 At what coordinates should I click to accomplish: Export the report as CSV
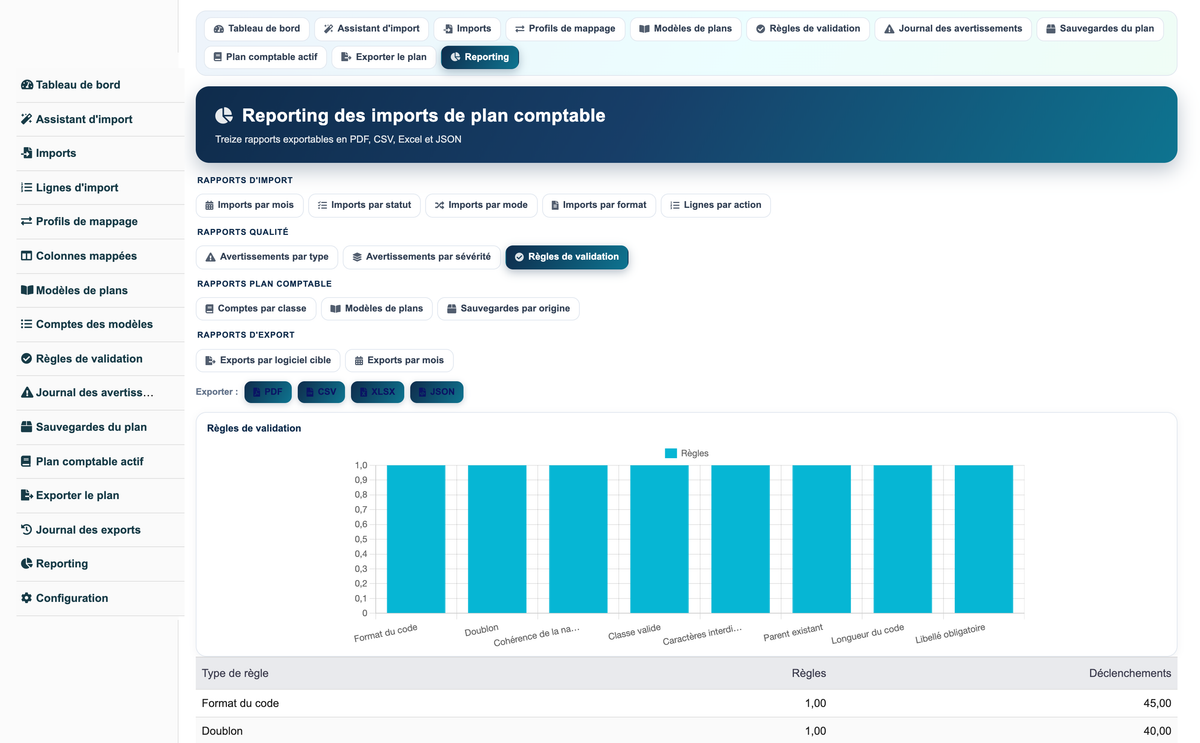click(321, 392)
